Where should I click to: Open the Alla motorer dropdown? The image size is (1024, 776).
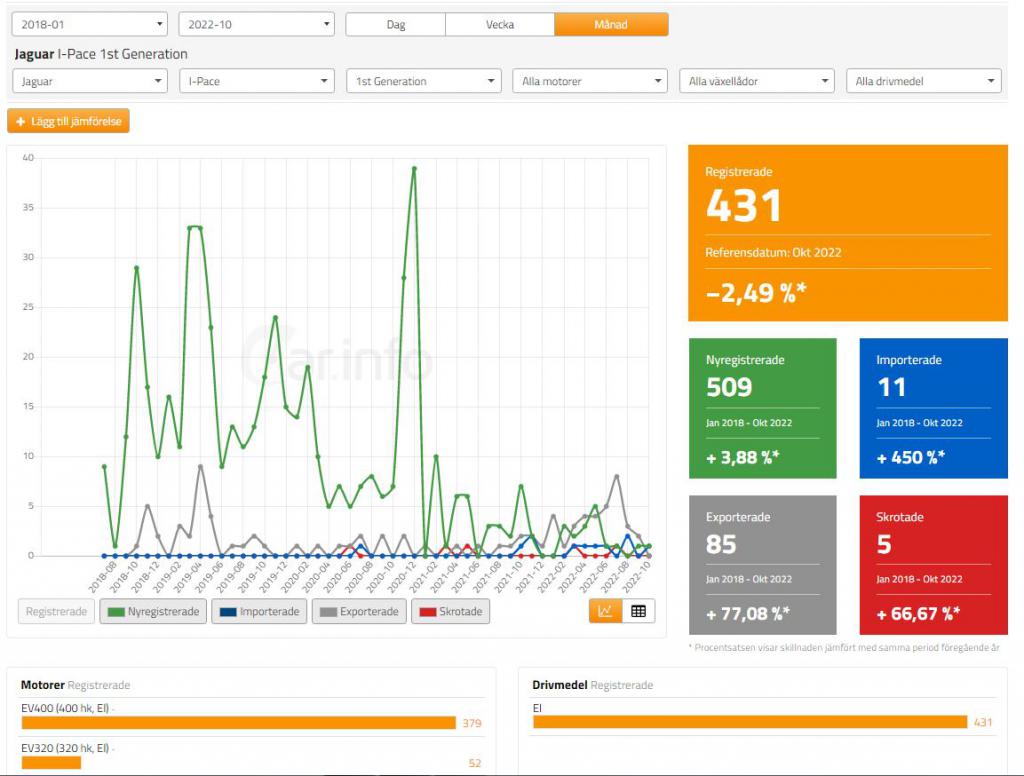point(590,81)
